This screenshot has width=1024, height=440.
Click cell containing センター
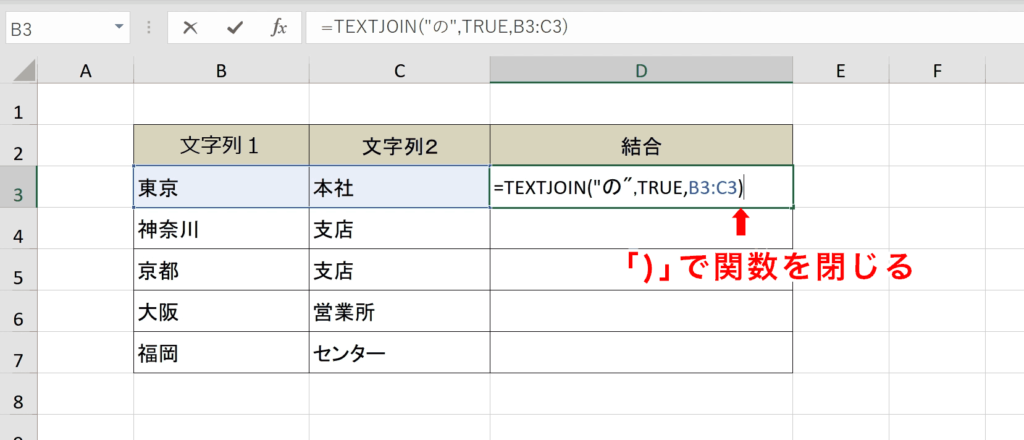[399, 354]
